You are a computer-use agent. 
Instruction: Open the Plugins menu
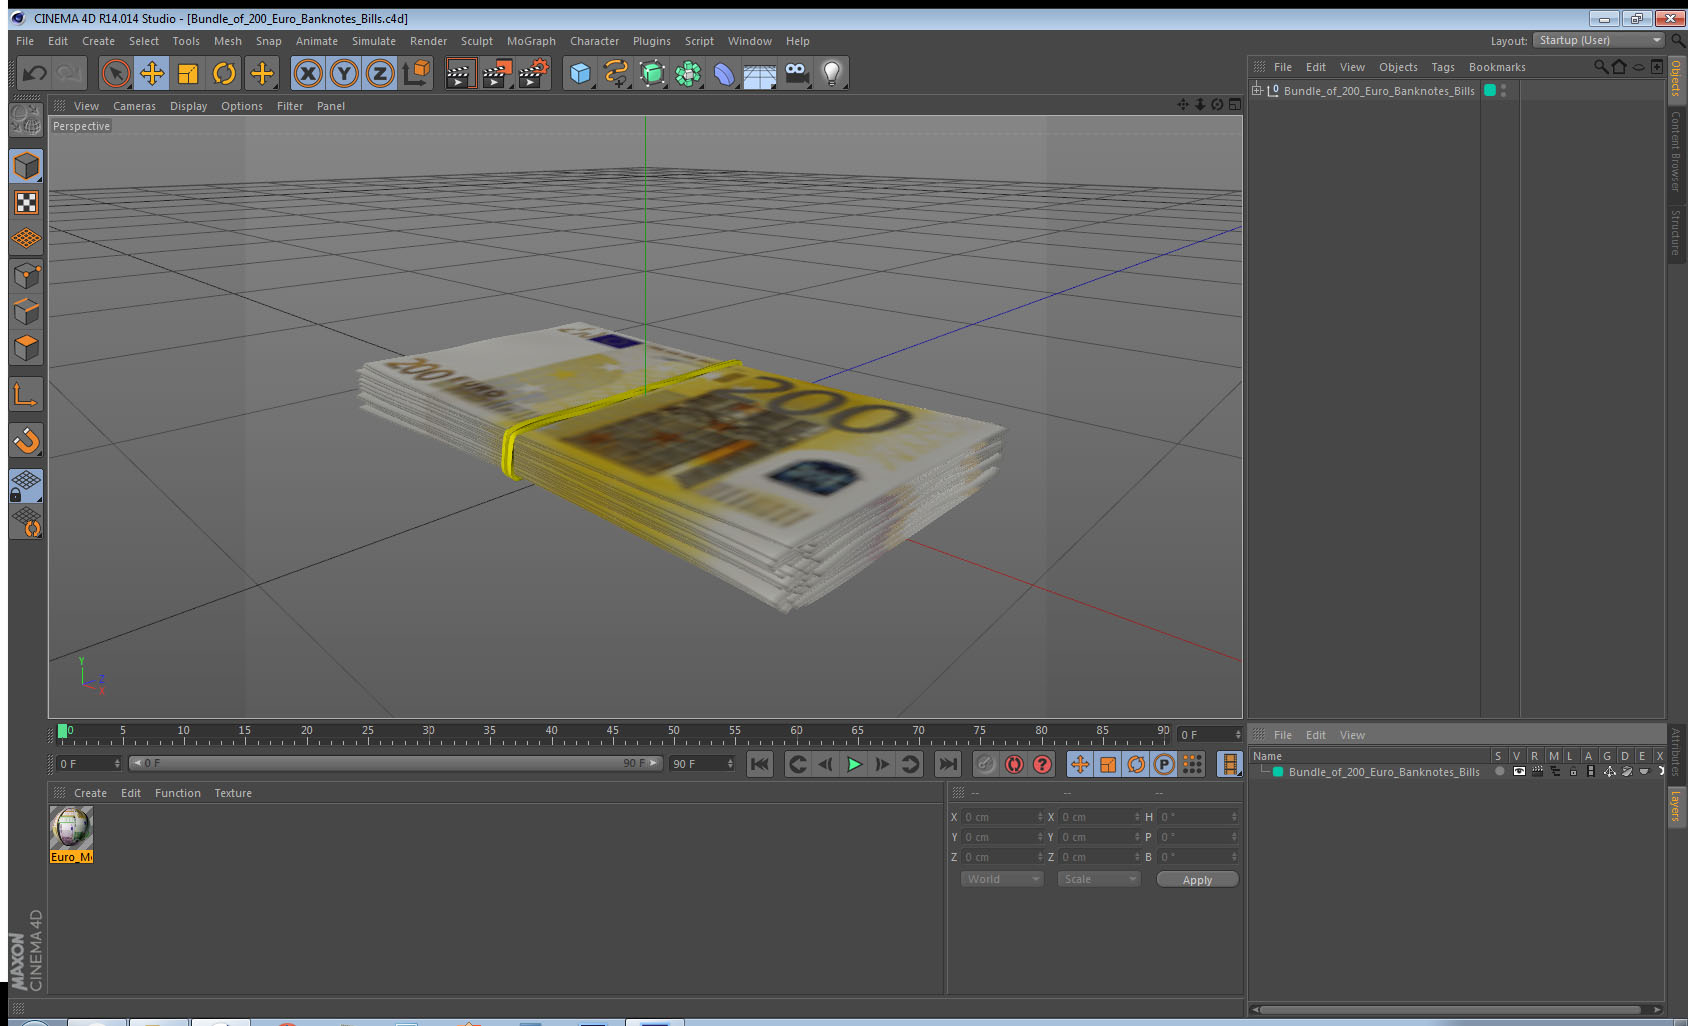click(651, 41)
